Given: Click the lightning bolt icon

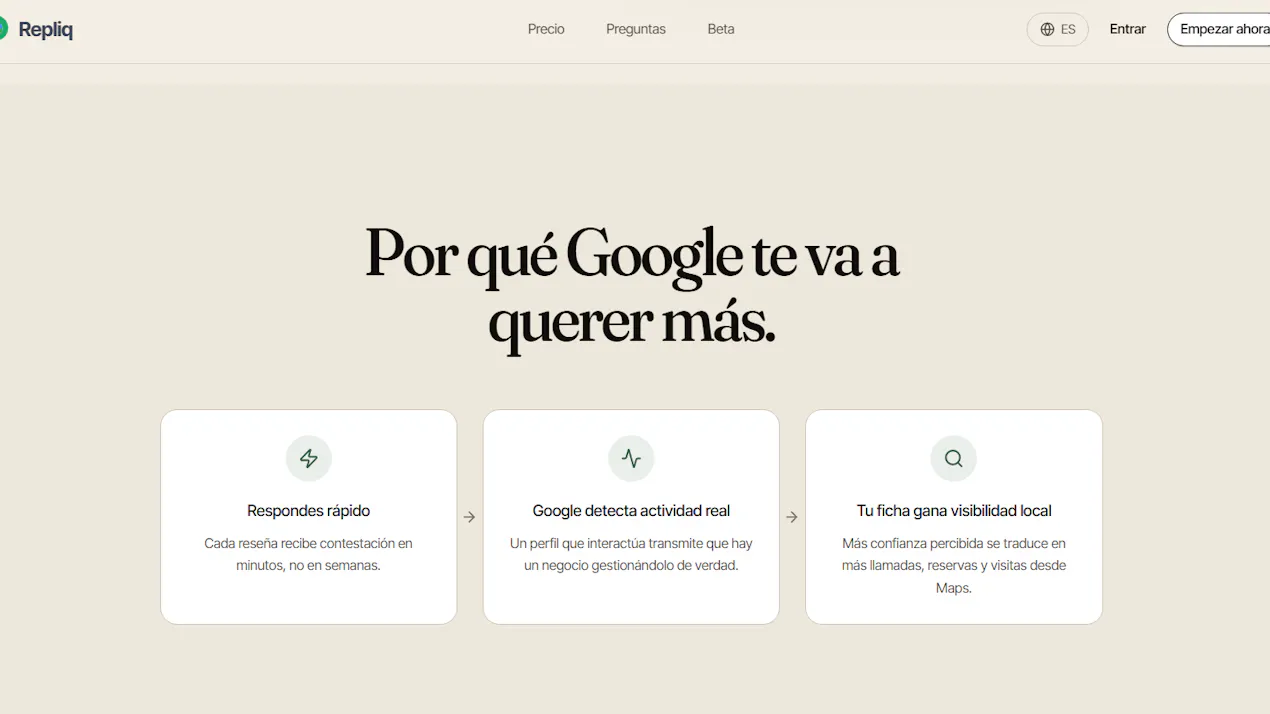Looking at the screenshot, I should click(309, 458).
